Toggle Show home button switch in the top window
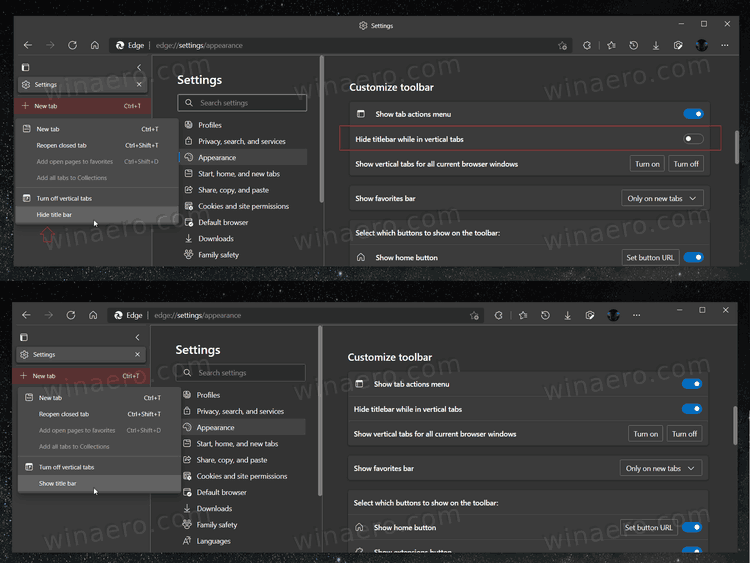The width and height of the screenshot is (750, 563). 693,257
